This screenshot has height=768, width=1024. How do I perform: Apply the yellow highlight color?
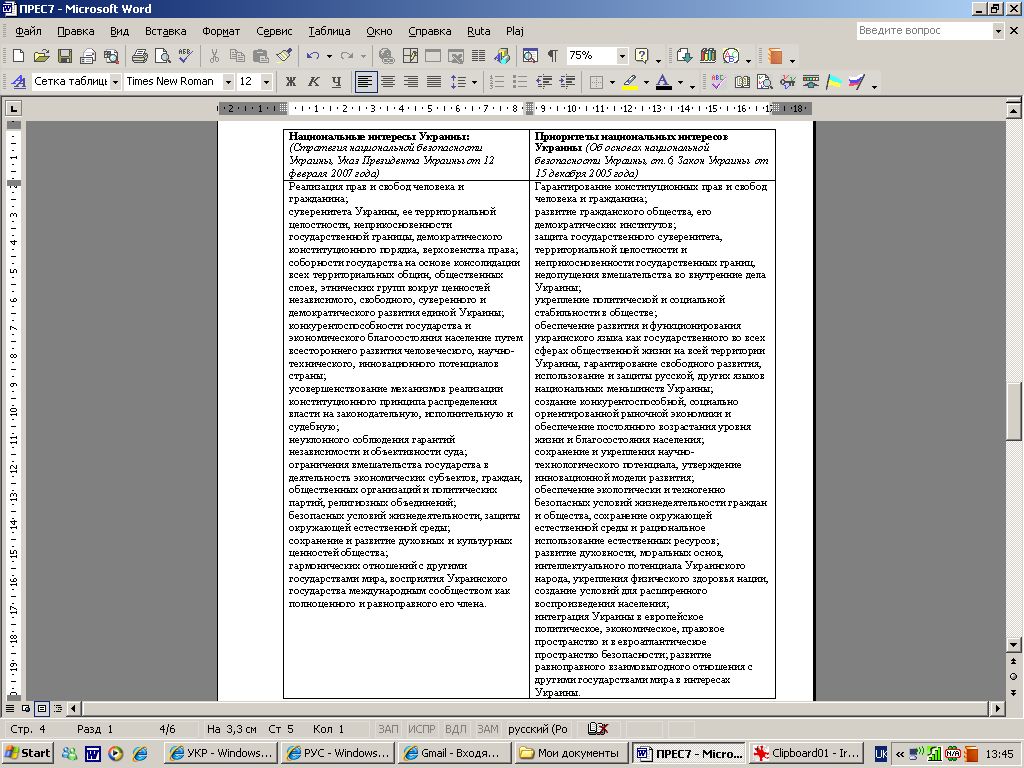click(x=629, y=82)
